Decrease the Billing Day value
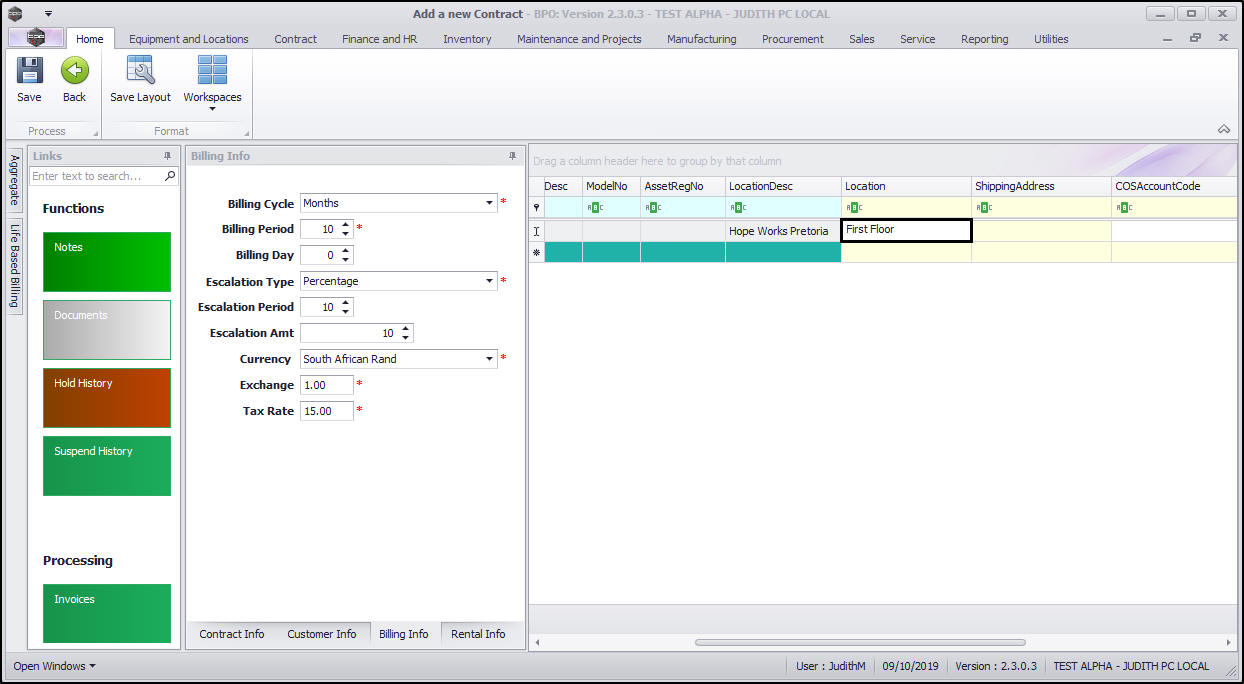Screen dimensions: 1244x684 click(346, 259)
